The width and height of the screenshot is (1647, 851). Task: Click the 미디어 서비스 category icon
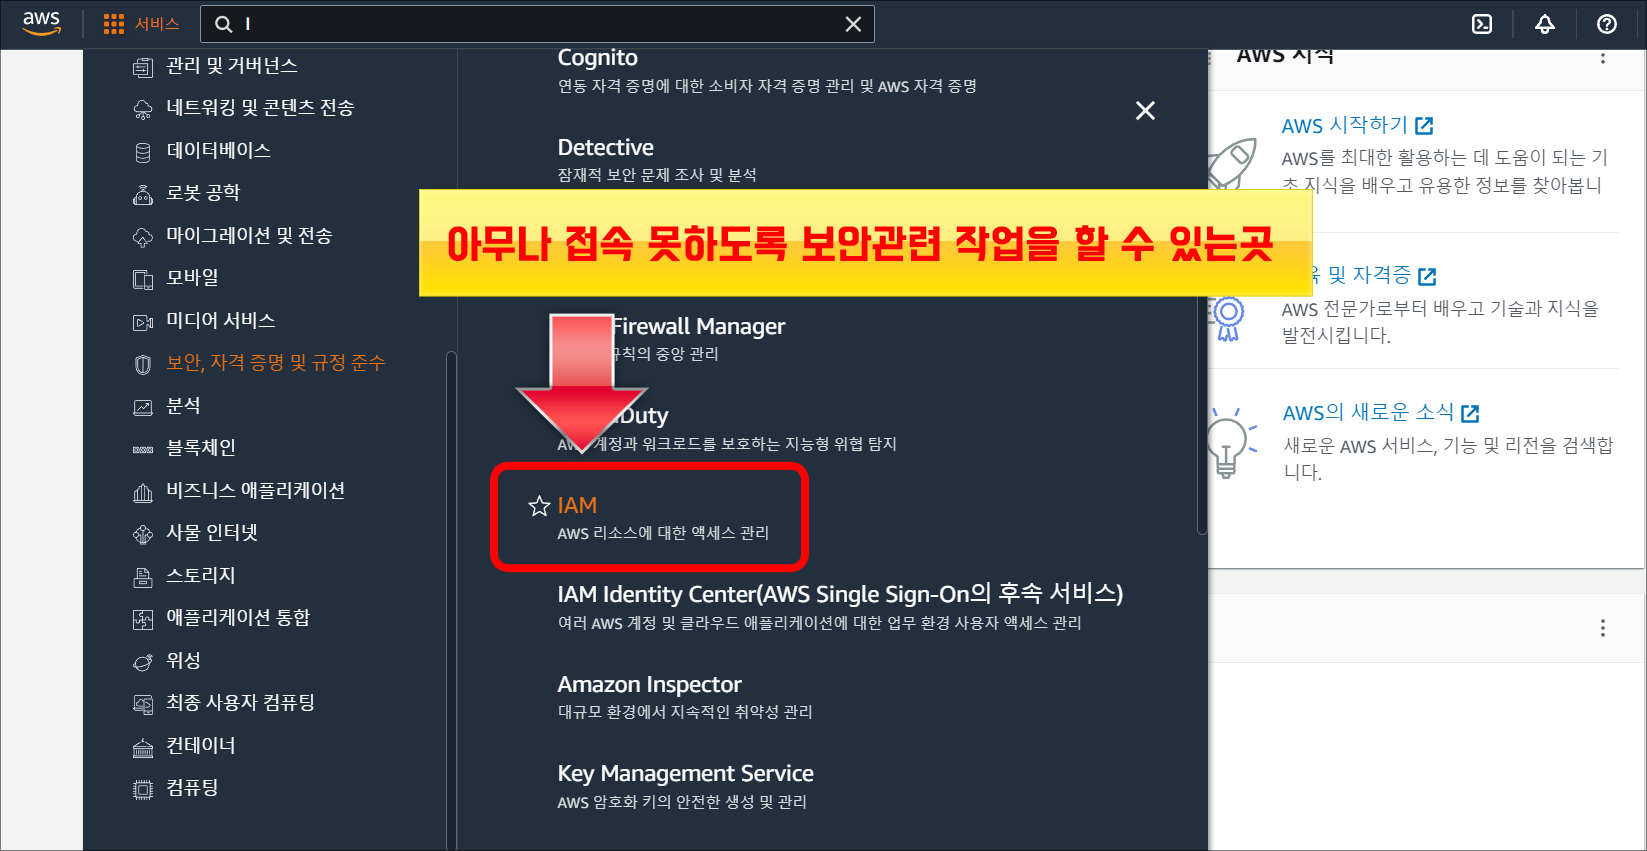(x=143, y=322)
